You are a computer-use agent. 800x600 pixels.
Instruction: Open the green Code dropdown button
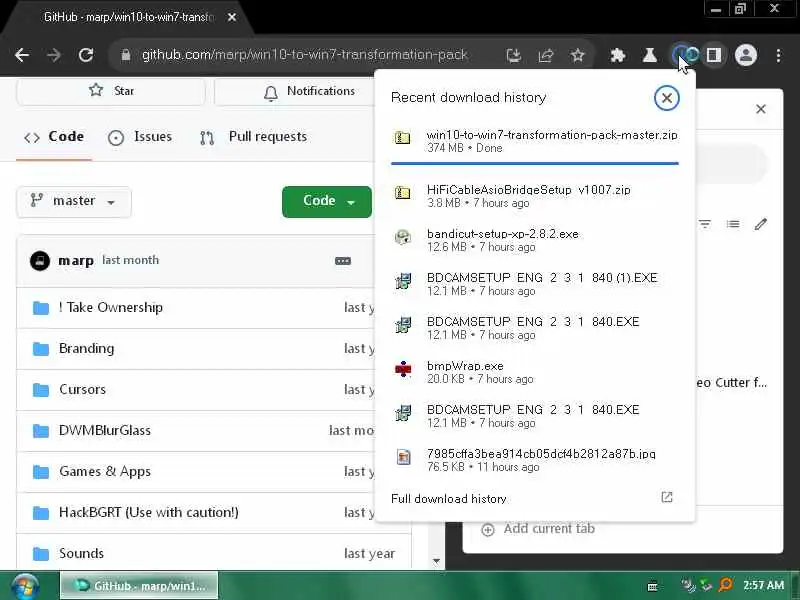(327, 202)
